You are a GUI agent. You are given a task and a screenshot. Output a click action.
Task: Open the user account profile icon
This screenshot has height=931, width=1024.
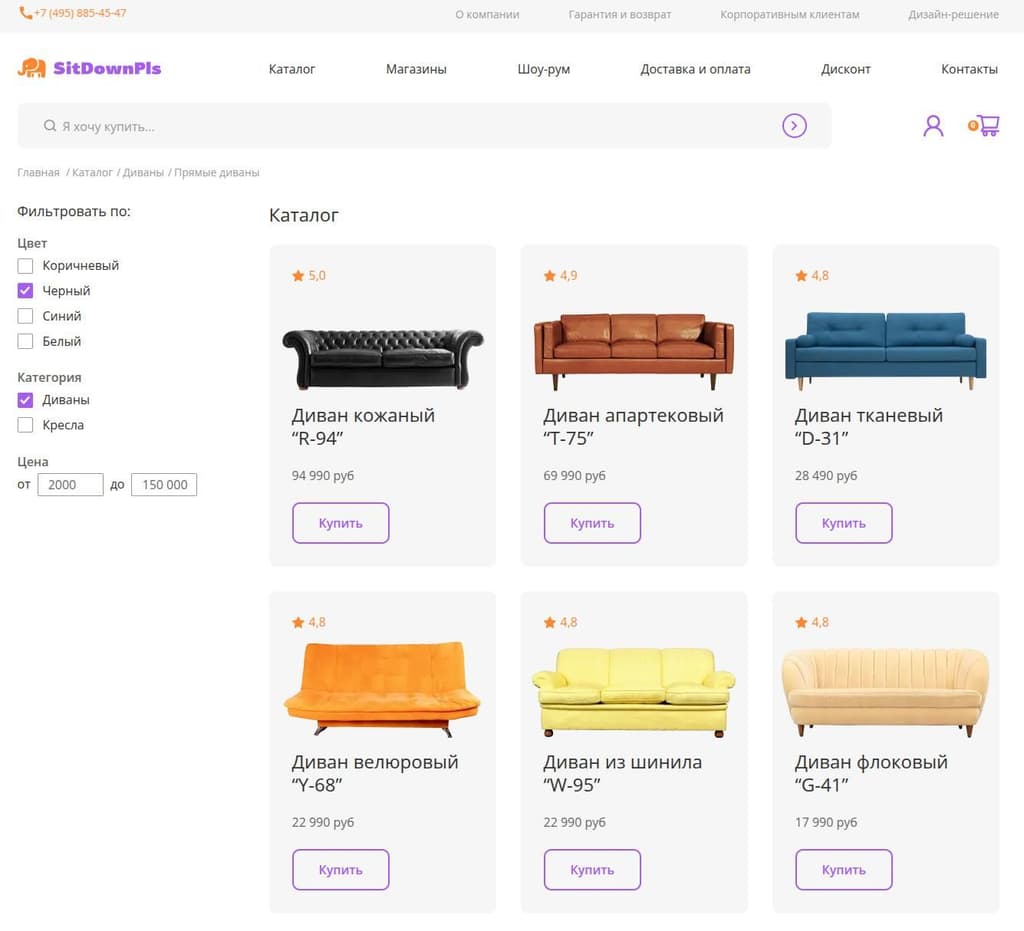[933, 125]
